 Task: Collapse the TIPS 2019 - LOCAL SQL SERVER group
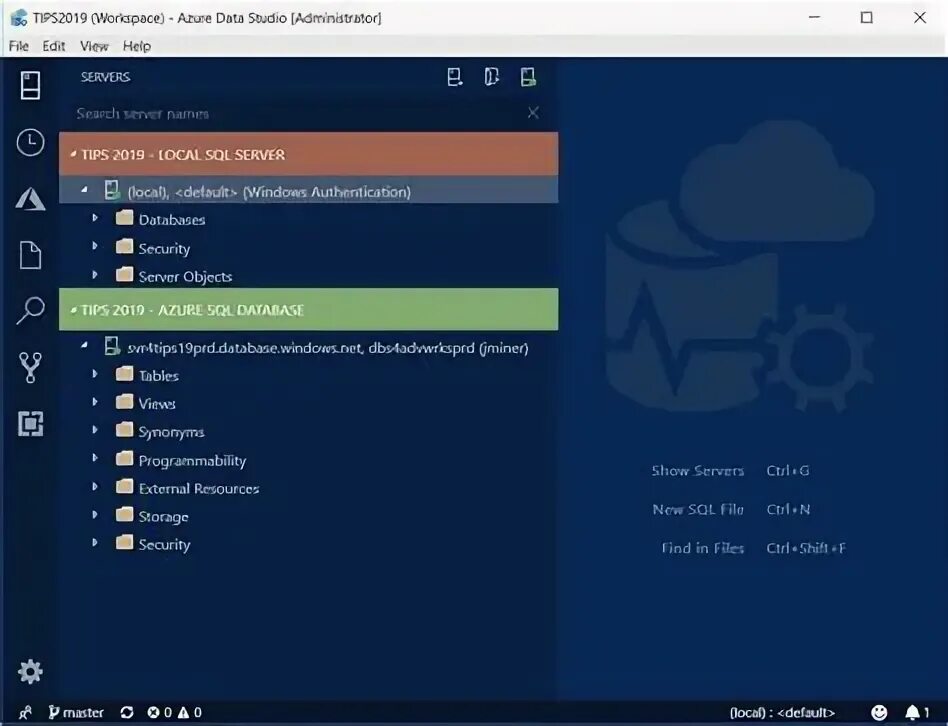[73, 154]
